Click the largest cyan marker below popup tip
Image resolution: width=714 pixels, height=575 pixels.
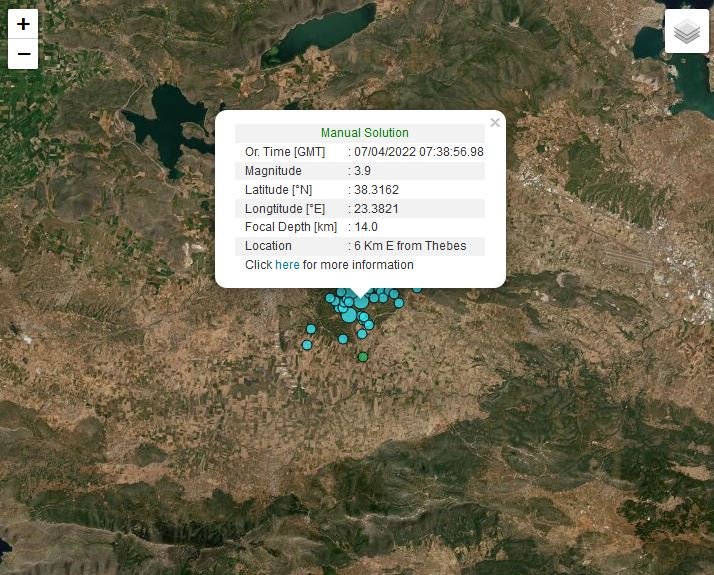click(361, 301)
